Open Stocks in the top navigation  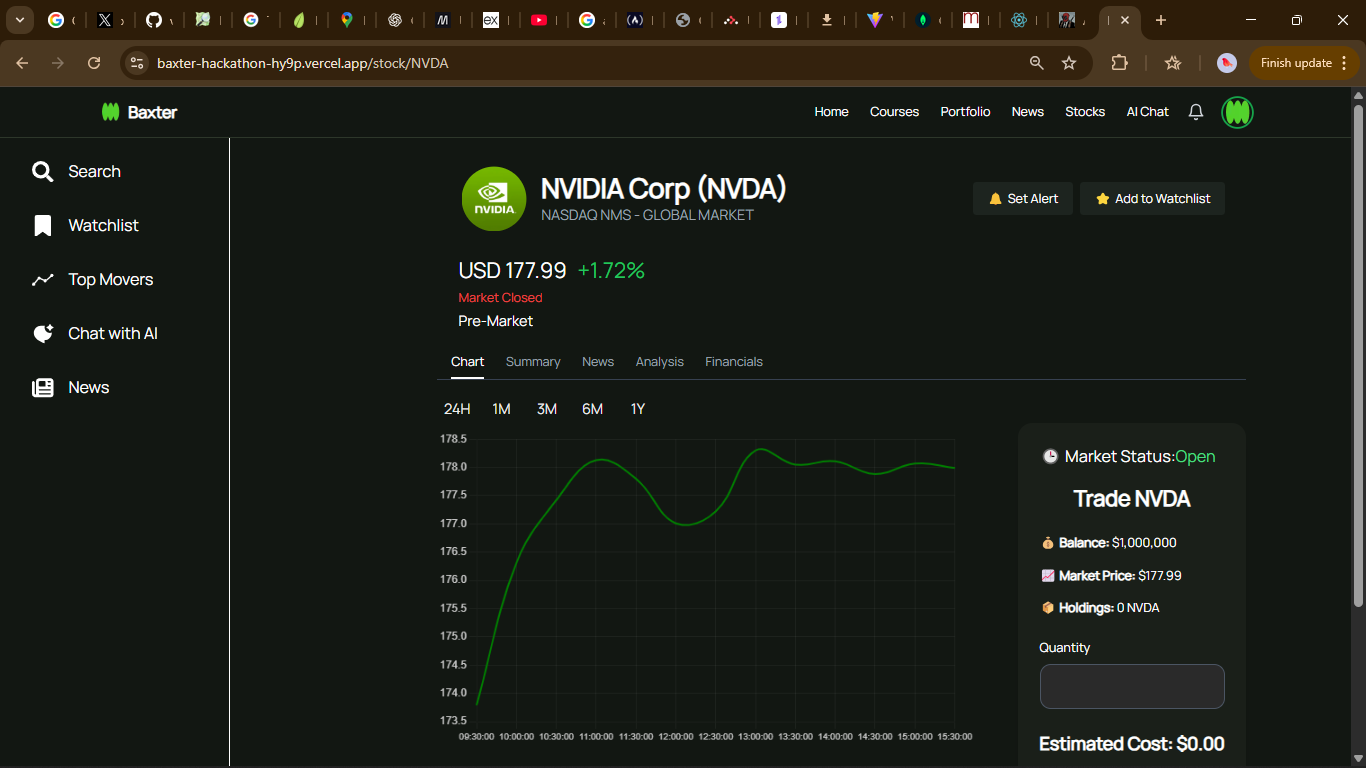1085,112
